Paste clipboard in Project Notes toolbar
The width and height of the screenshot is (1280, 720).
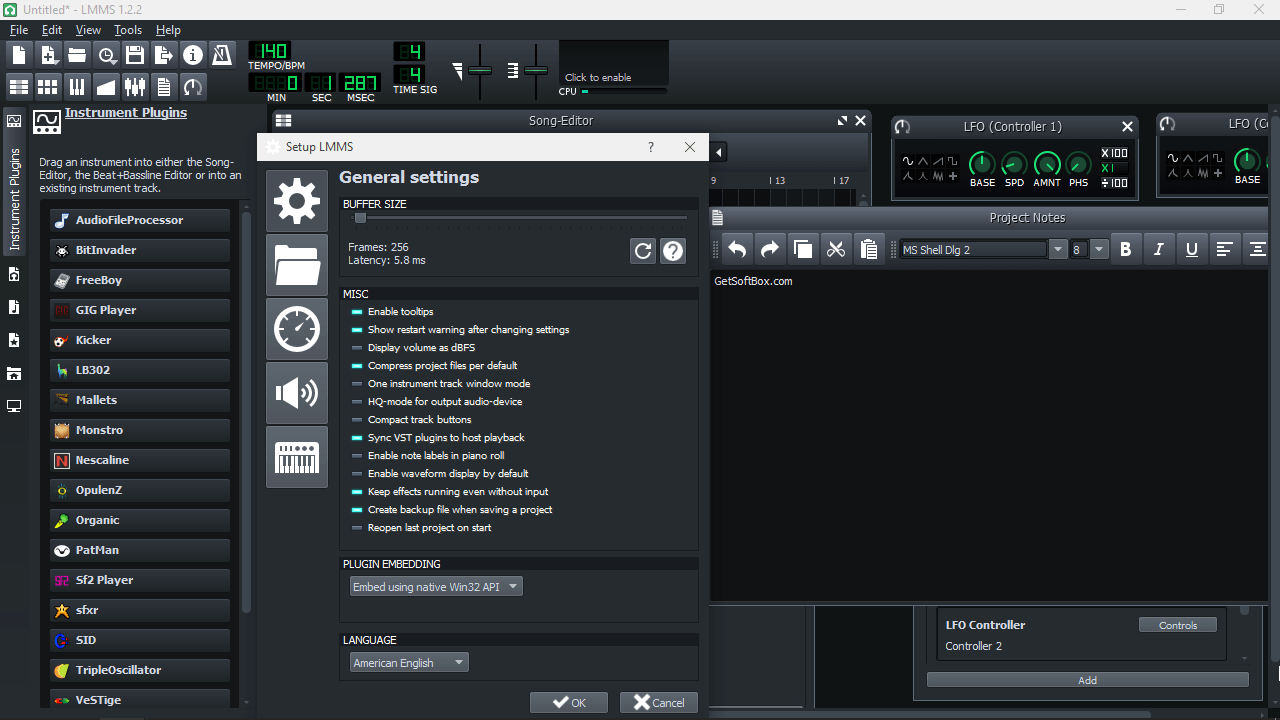tap(869, 249)
